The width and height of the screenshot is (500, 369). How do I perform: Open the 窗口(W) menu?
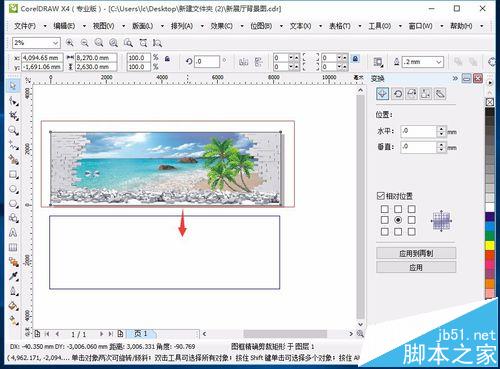tap(421, 26)
